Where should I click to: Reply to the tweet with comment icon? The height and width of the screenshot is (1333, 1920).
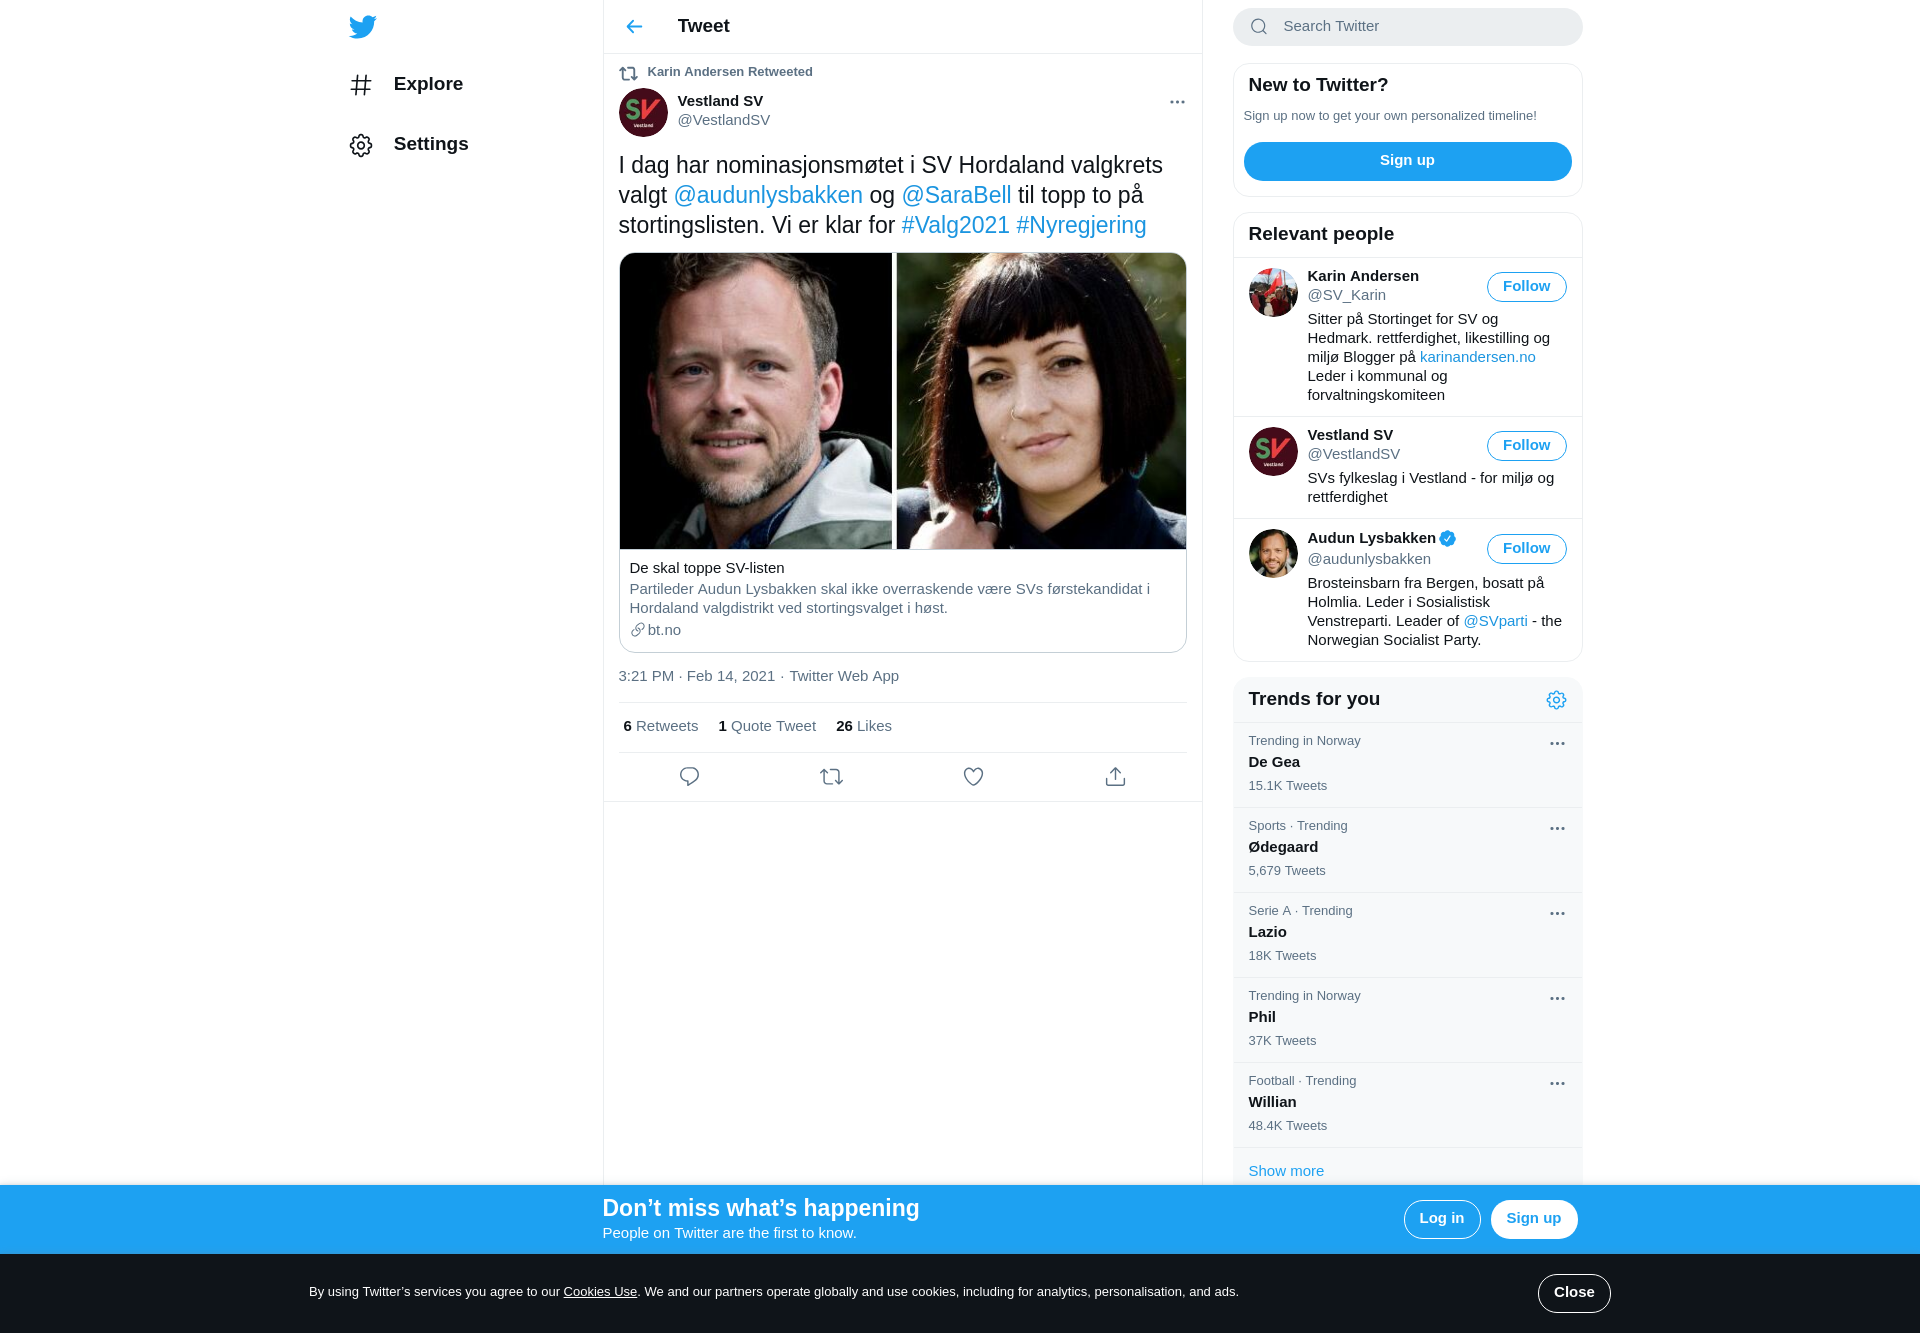tap(689, 777)
